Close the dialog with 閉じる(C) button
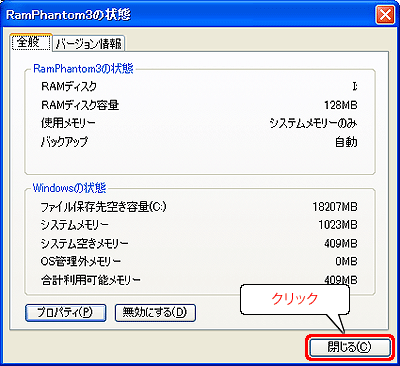 349,347
